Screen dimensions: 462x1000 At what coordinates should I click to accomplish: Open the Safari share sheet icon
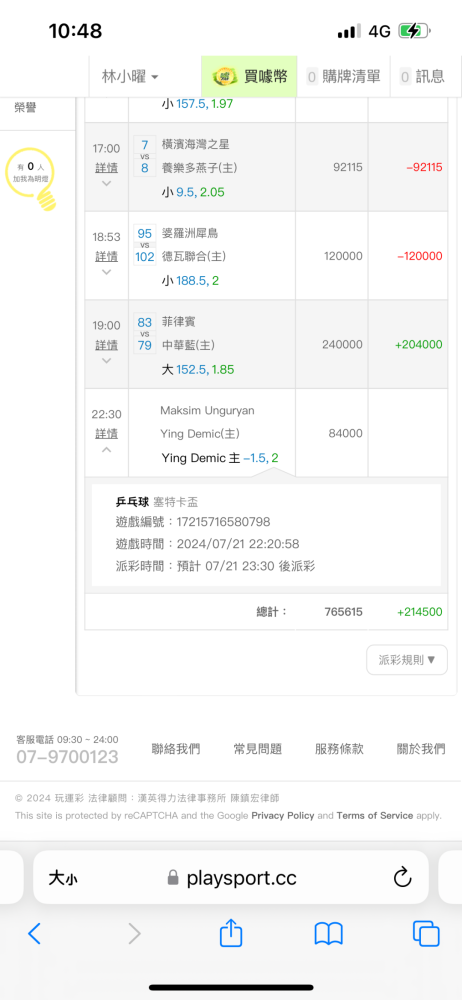pyautogui.click(x=231, y=932)
